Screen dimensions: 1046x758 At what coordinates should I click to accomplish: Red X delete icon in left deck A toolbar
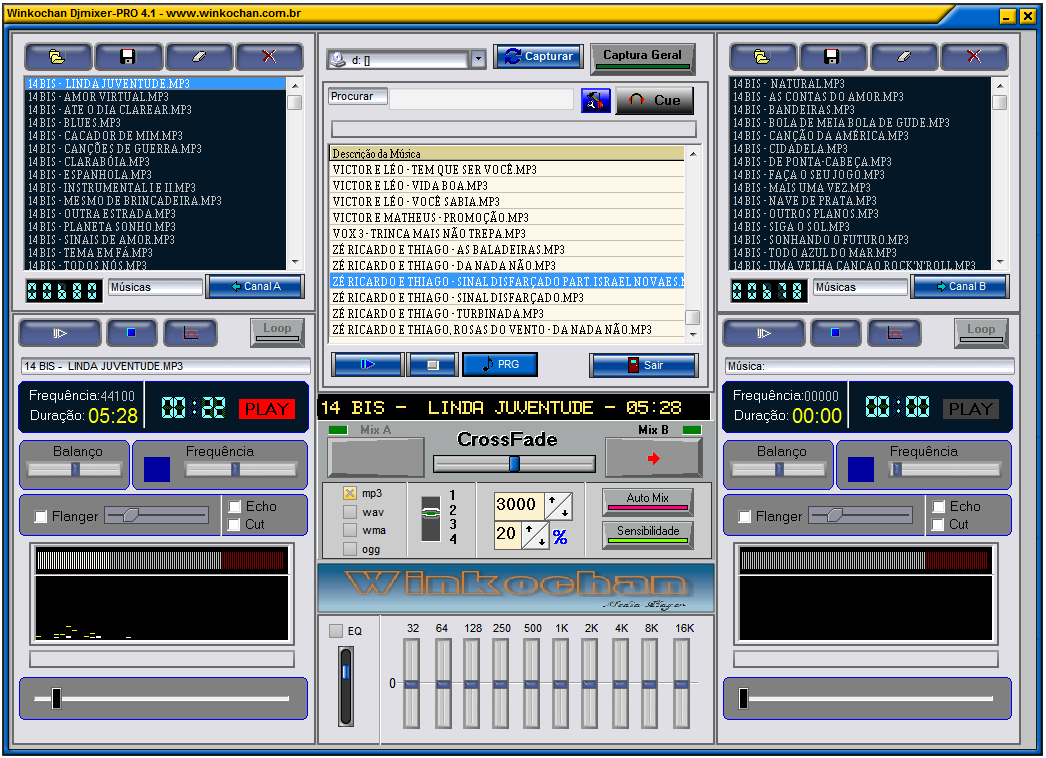coord(270,57)
